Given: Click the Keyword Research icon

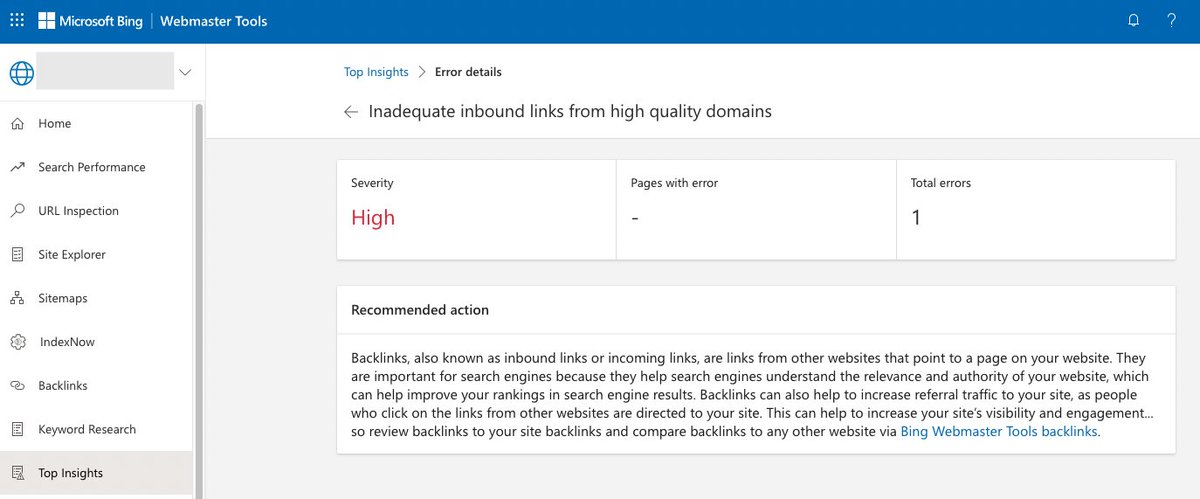Looking at the screenshot, I should point(17,429).
